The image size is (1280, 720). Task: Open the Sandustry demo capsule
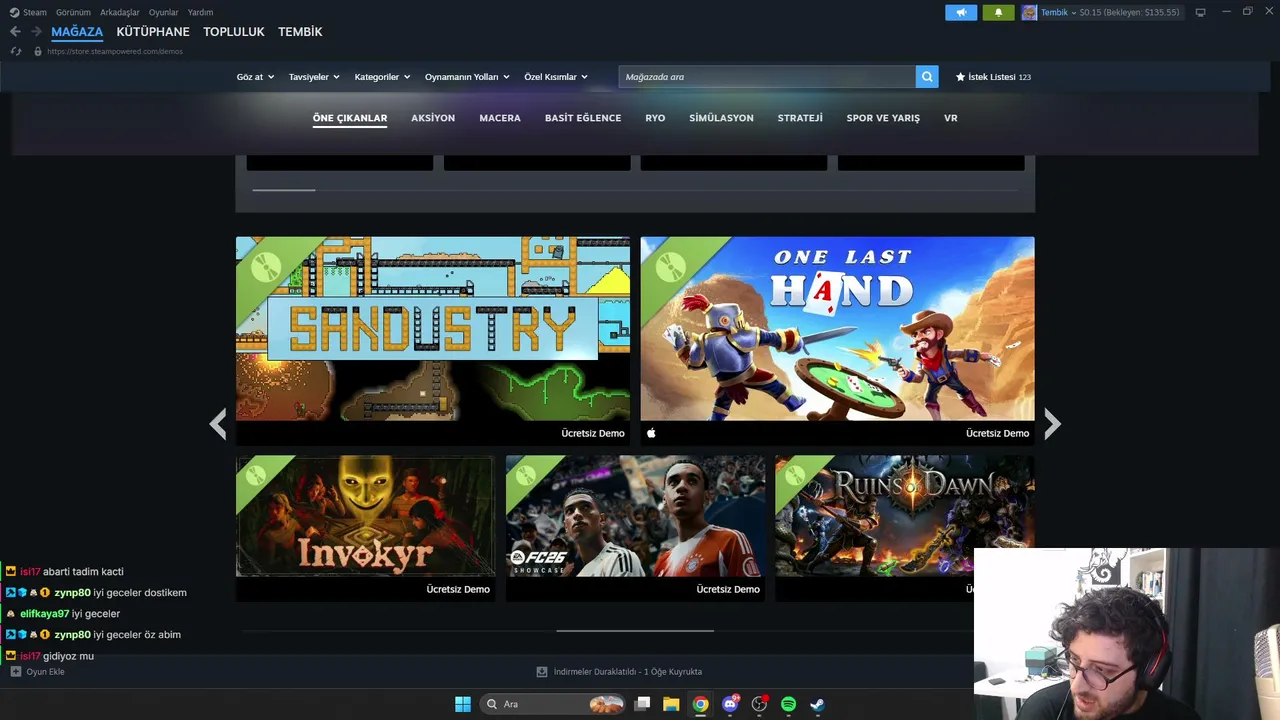point(433,340)
